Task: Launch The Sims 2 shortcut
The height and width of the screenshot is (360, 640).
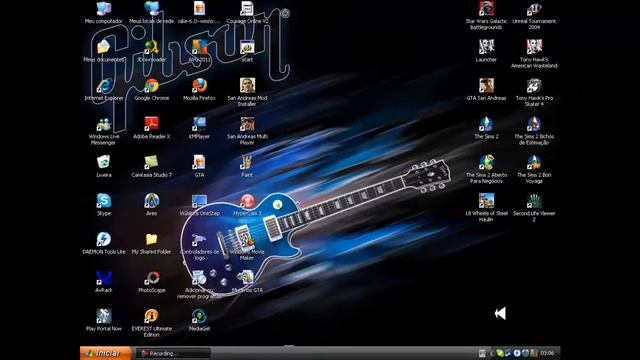Action: (x=486, y=124)
